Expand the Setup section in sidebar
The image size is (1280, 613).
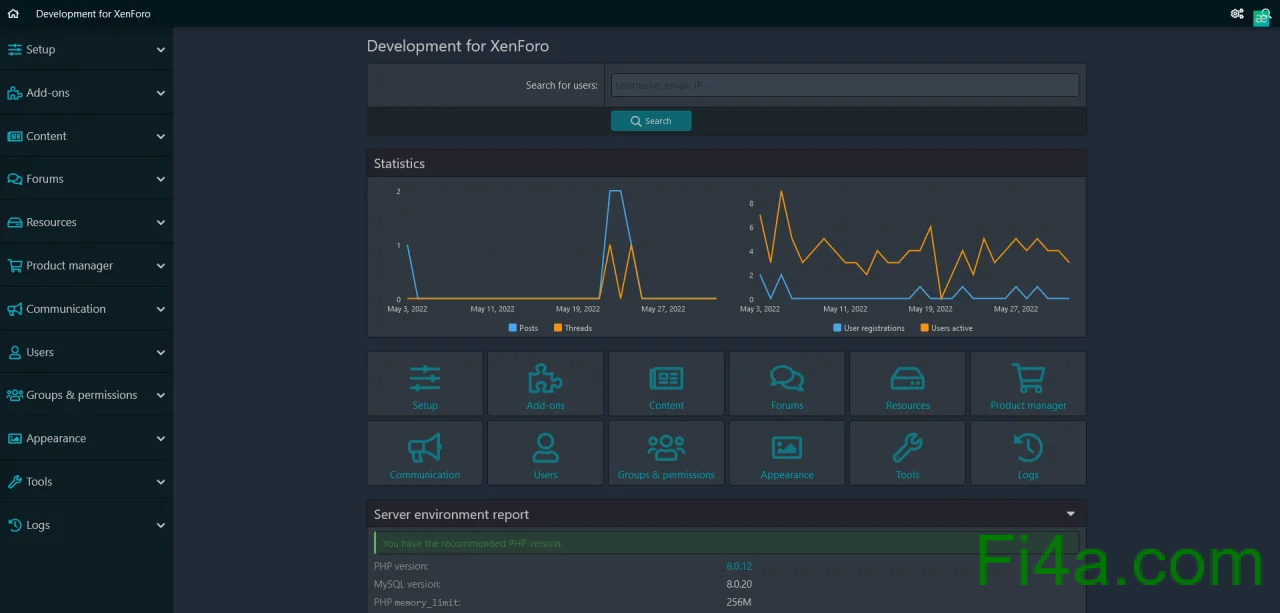pyautogui.click(x=160, y=50)
